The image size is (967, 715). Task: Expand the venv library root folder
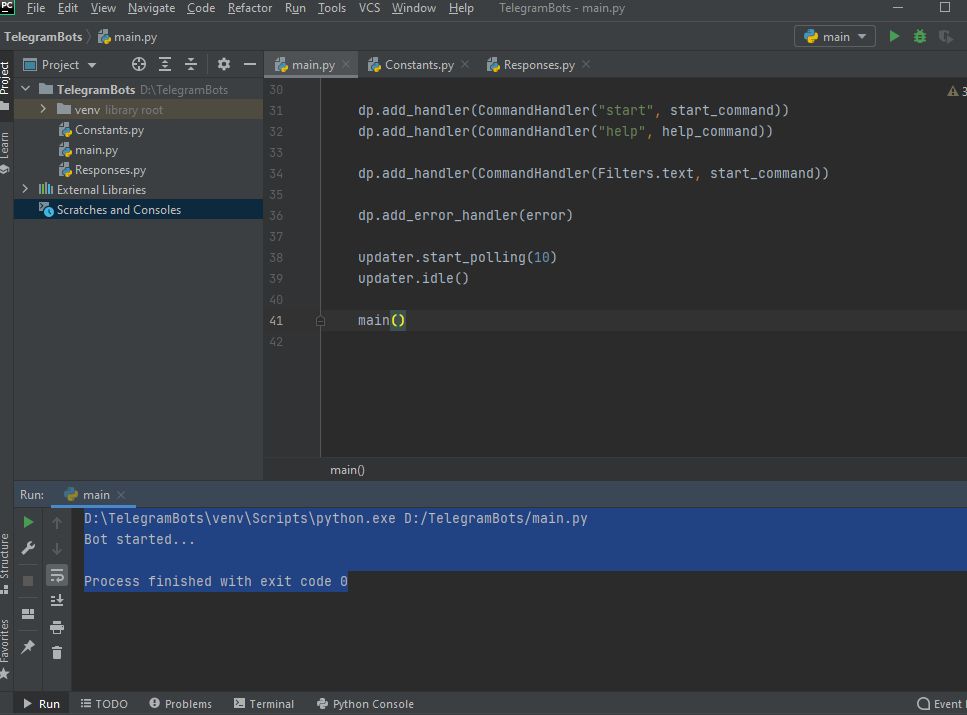point(43,109)
